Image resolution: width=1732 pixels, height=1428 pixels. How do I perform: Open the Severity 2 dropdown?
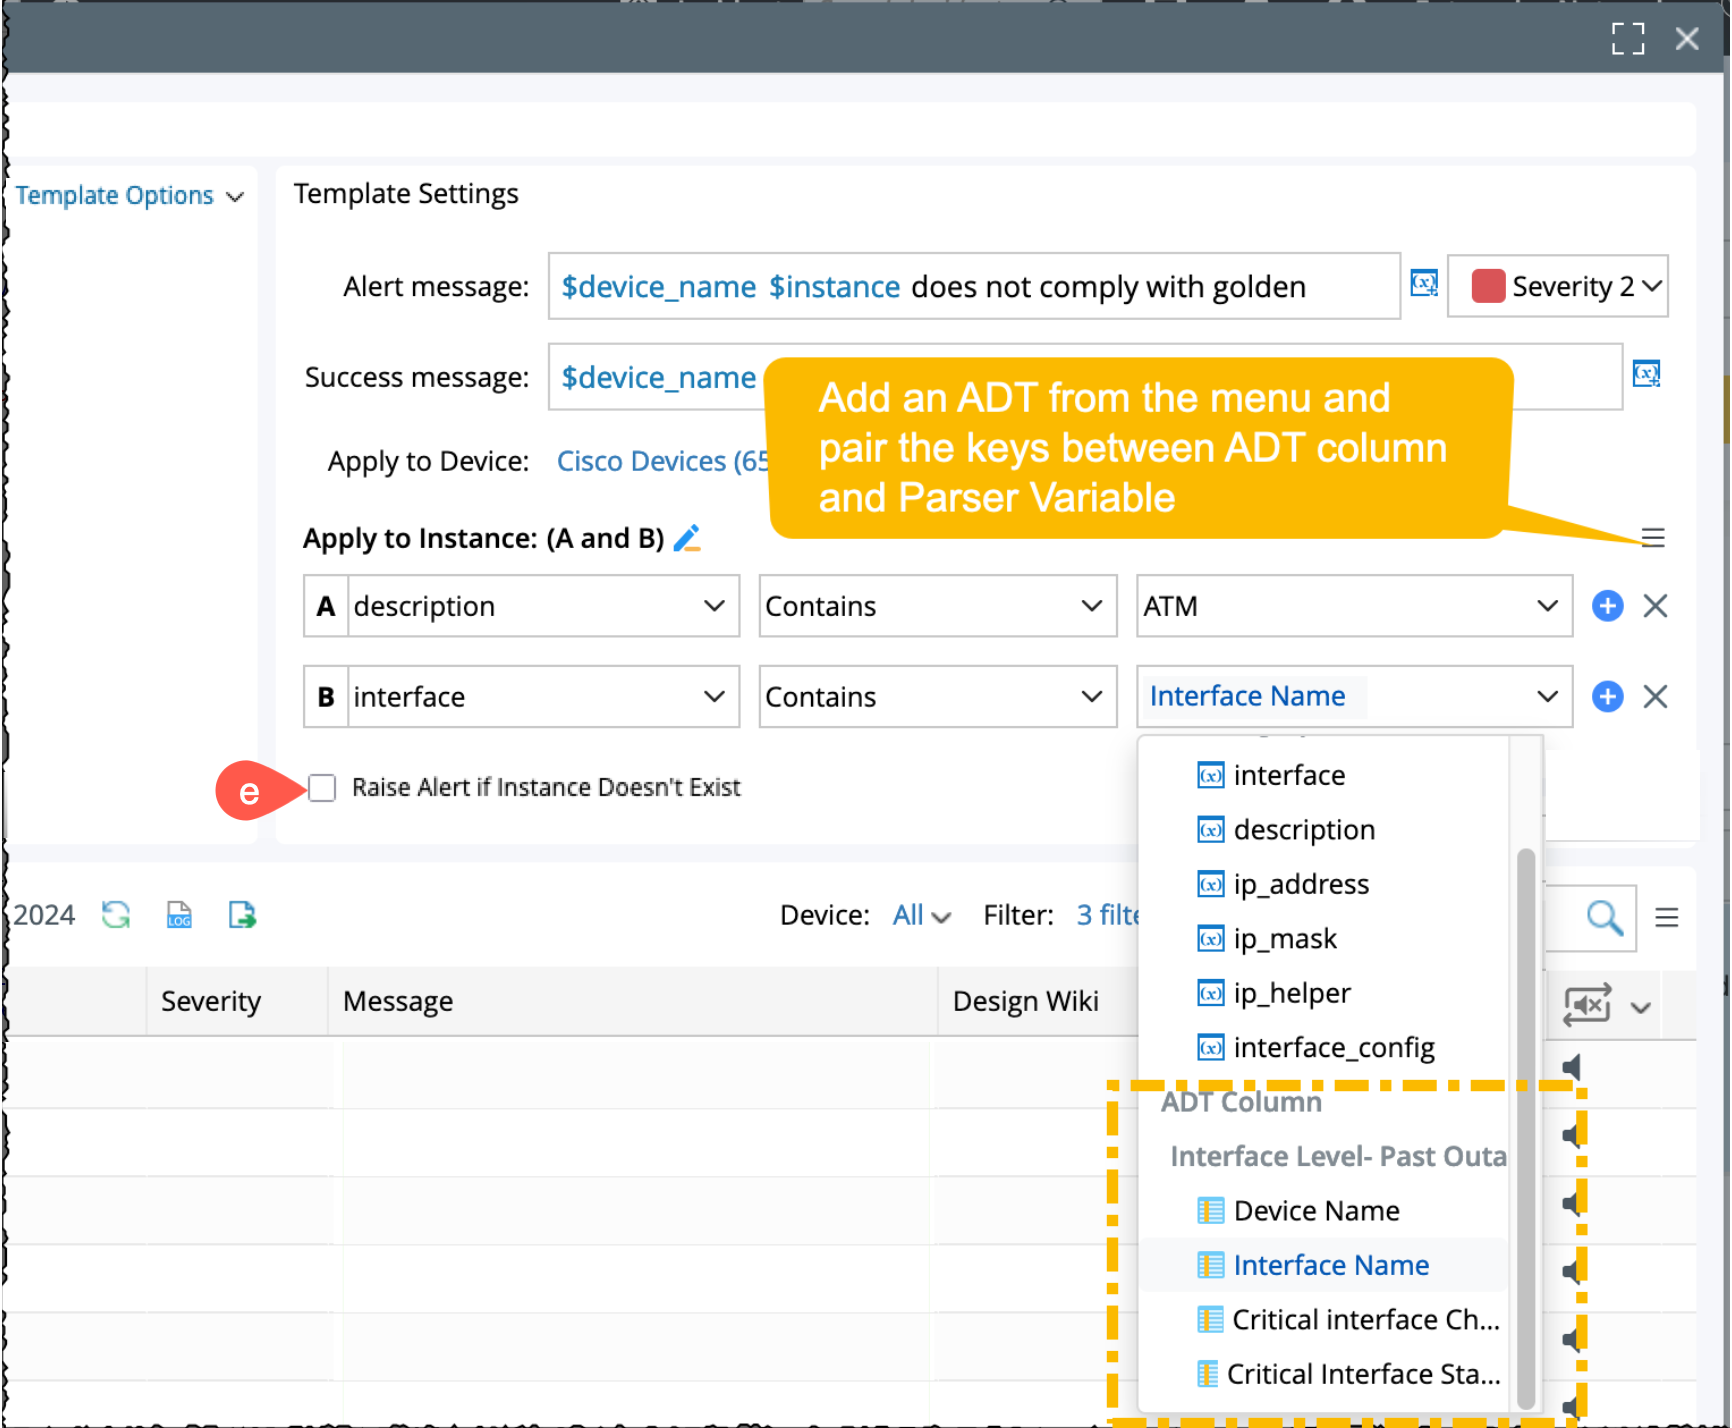pyautogui.click(x=1557, y=286)
